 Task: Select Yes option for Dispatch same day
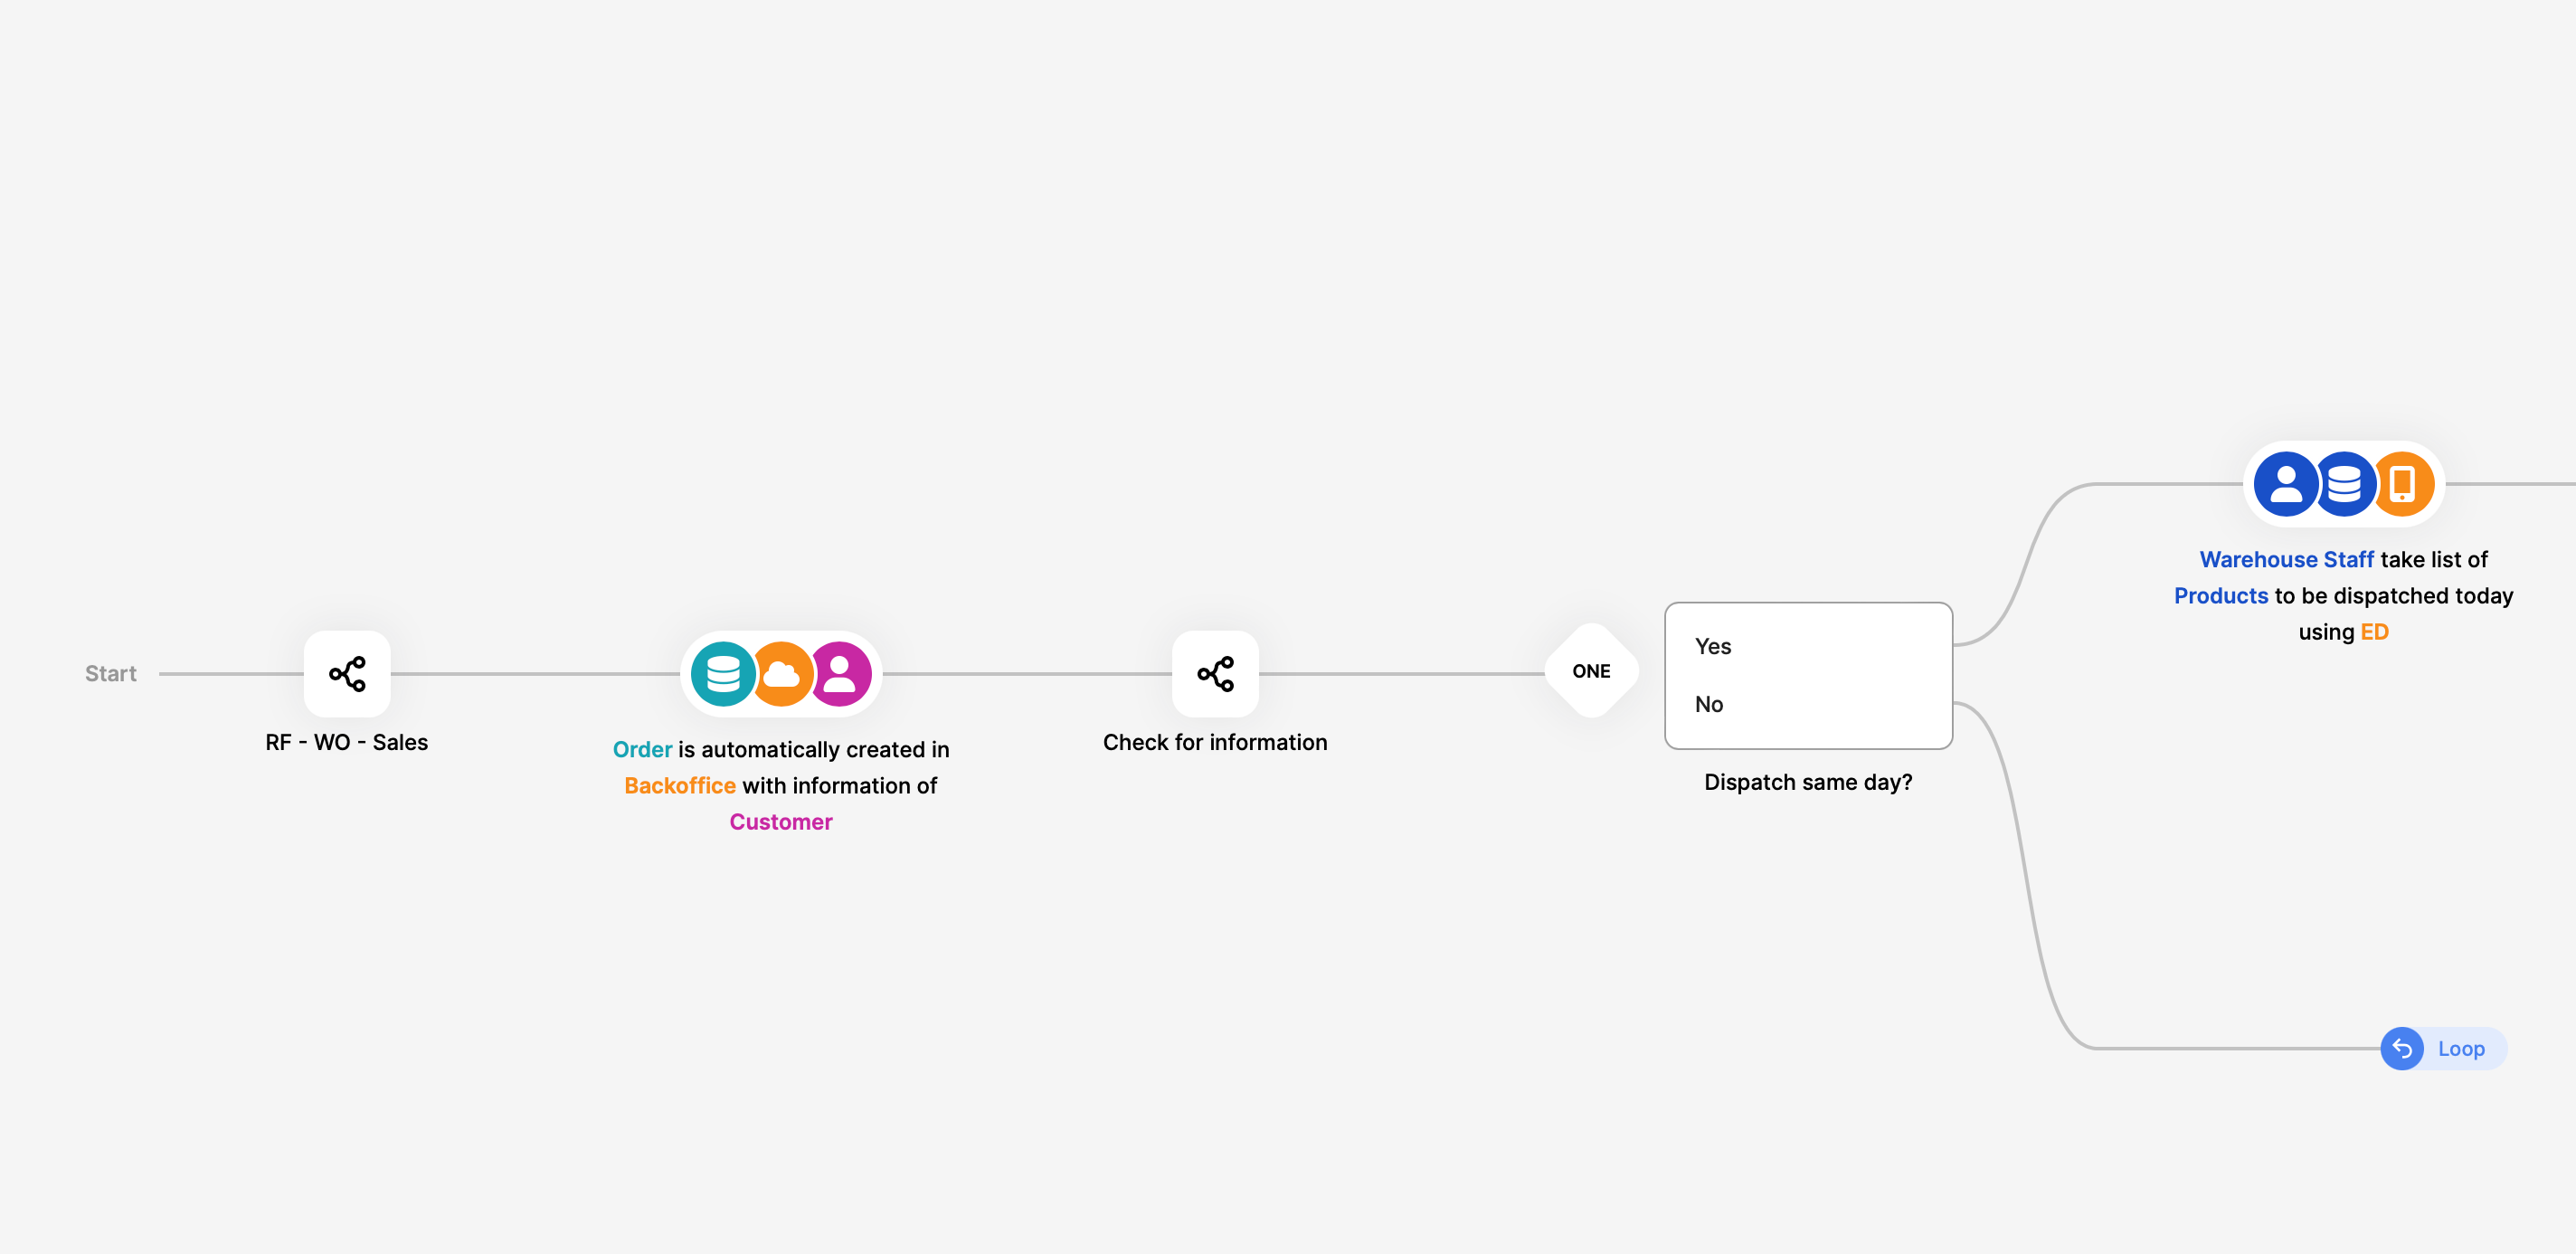(1713, 646)
